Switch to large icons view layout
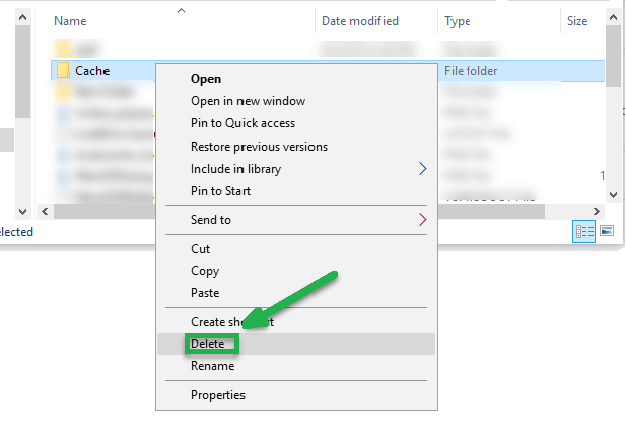 606,232
